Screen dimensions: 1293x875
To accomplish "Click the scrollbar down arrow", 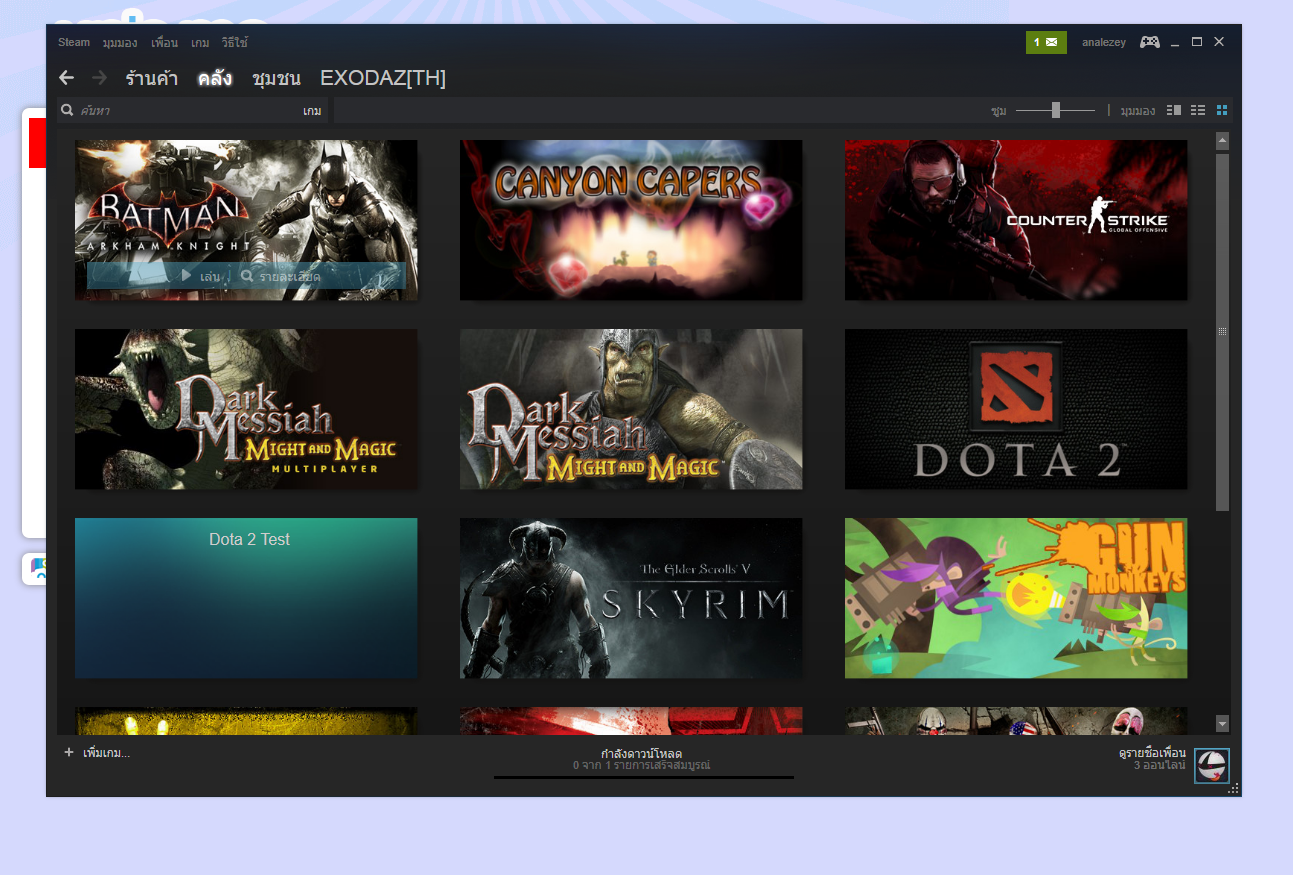I will point(1222,723).
